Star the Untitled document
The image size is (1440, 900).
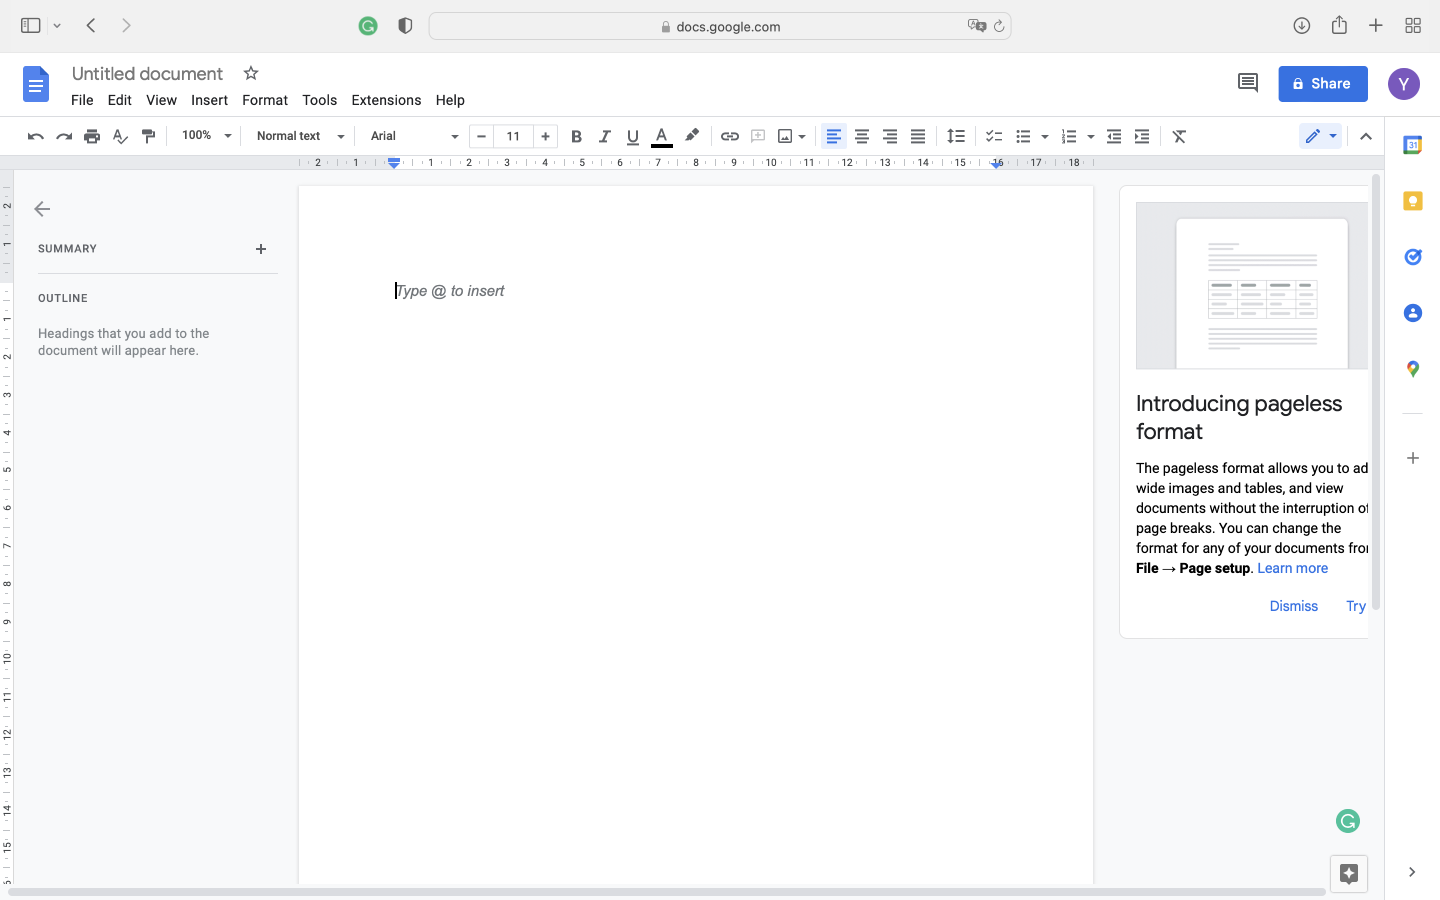(x=251, y=73)
